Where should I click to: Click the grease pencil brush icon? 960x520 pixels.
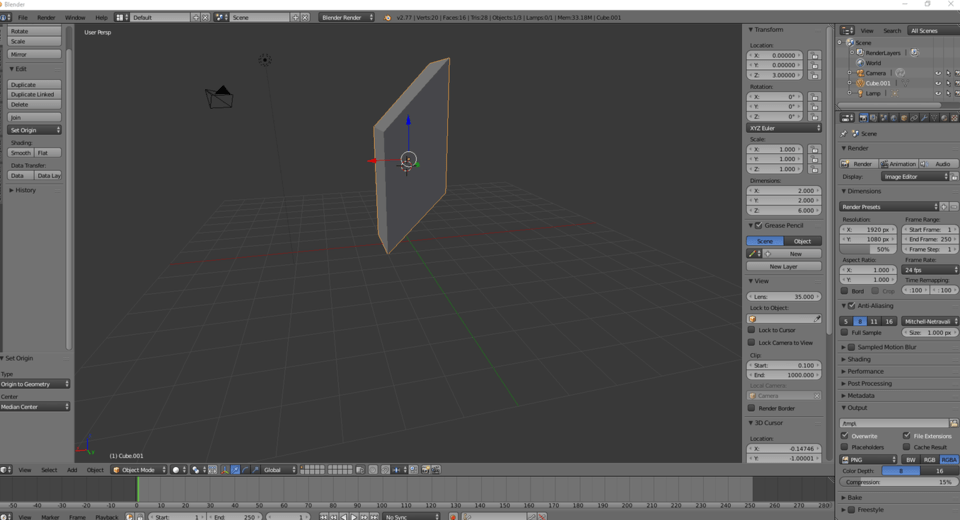754,254
